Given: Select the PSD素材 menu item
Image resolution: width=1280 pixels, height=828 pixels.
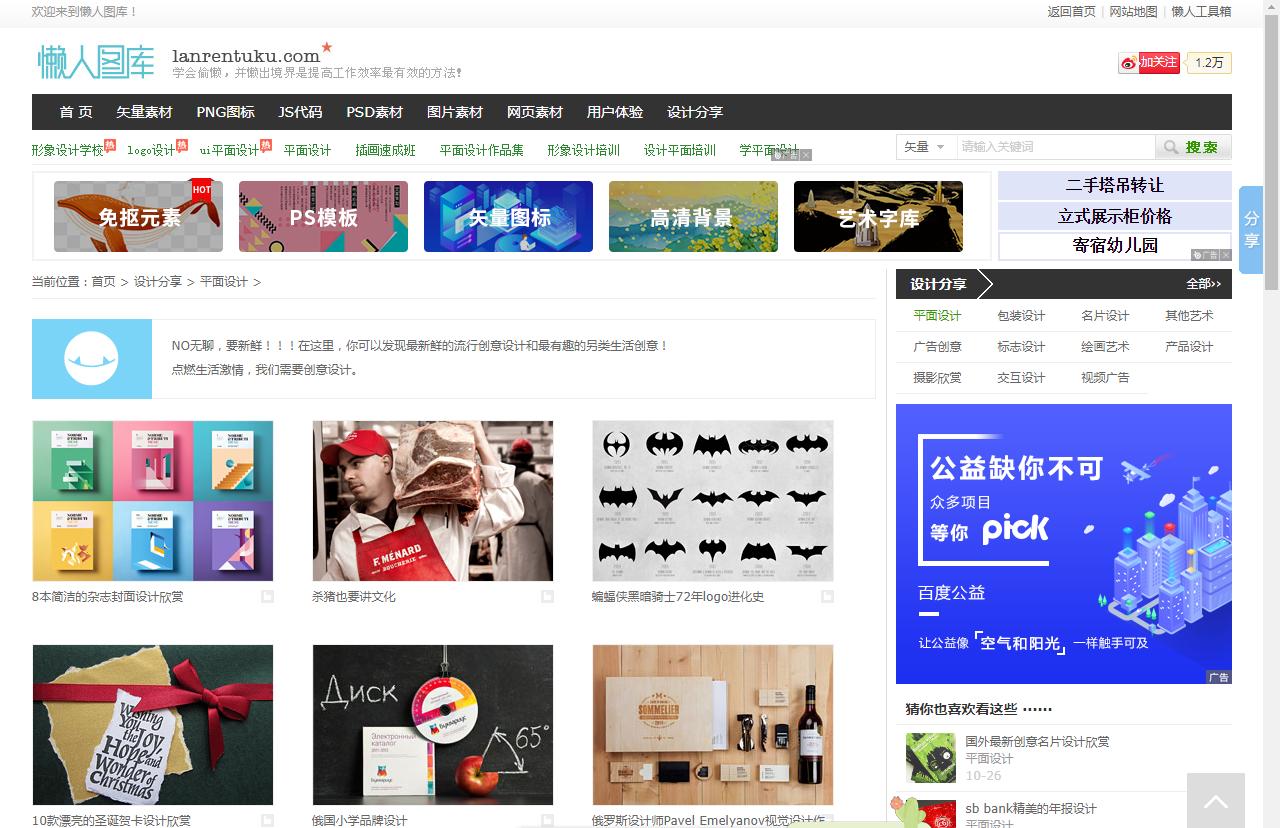Looking at the screenshot, I should pyautogui.click(x=373, y=112).
